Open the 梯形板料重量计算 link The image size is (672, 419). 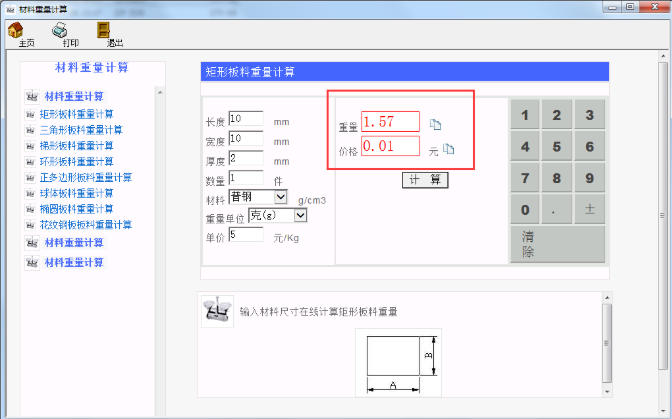[x=77, y=146]
